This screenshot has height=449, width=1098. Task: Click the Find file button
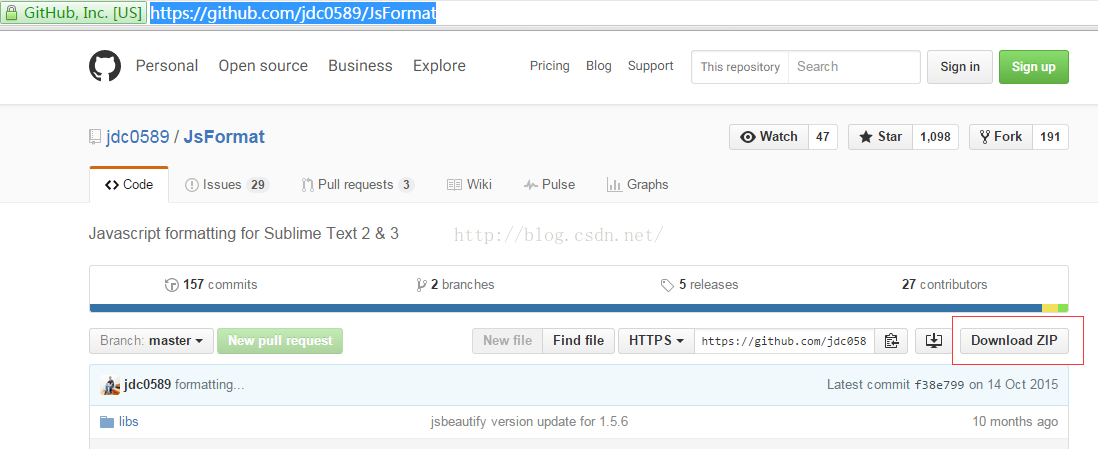(578, 341)
